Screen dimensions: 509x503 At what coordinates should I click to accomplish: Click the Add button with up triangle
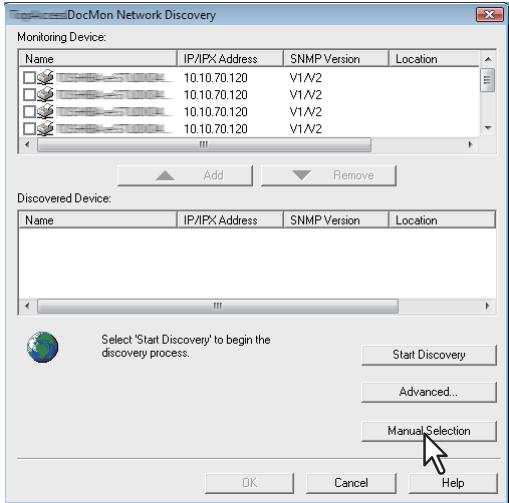pyautogui.click(x=185, y=175)
